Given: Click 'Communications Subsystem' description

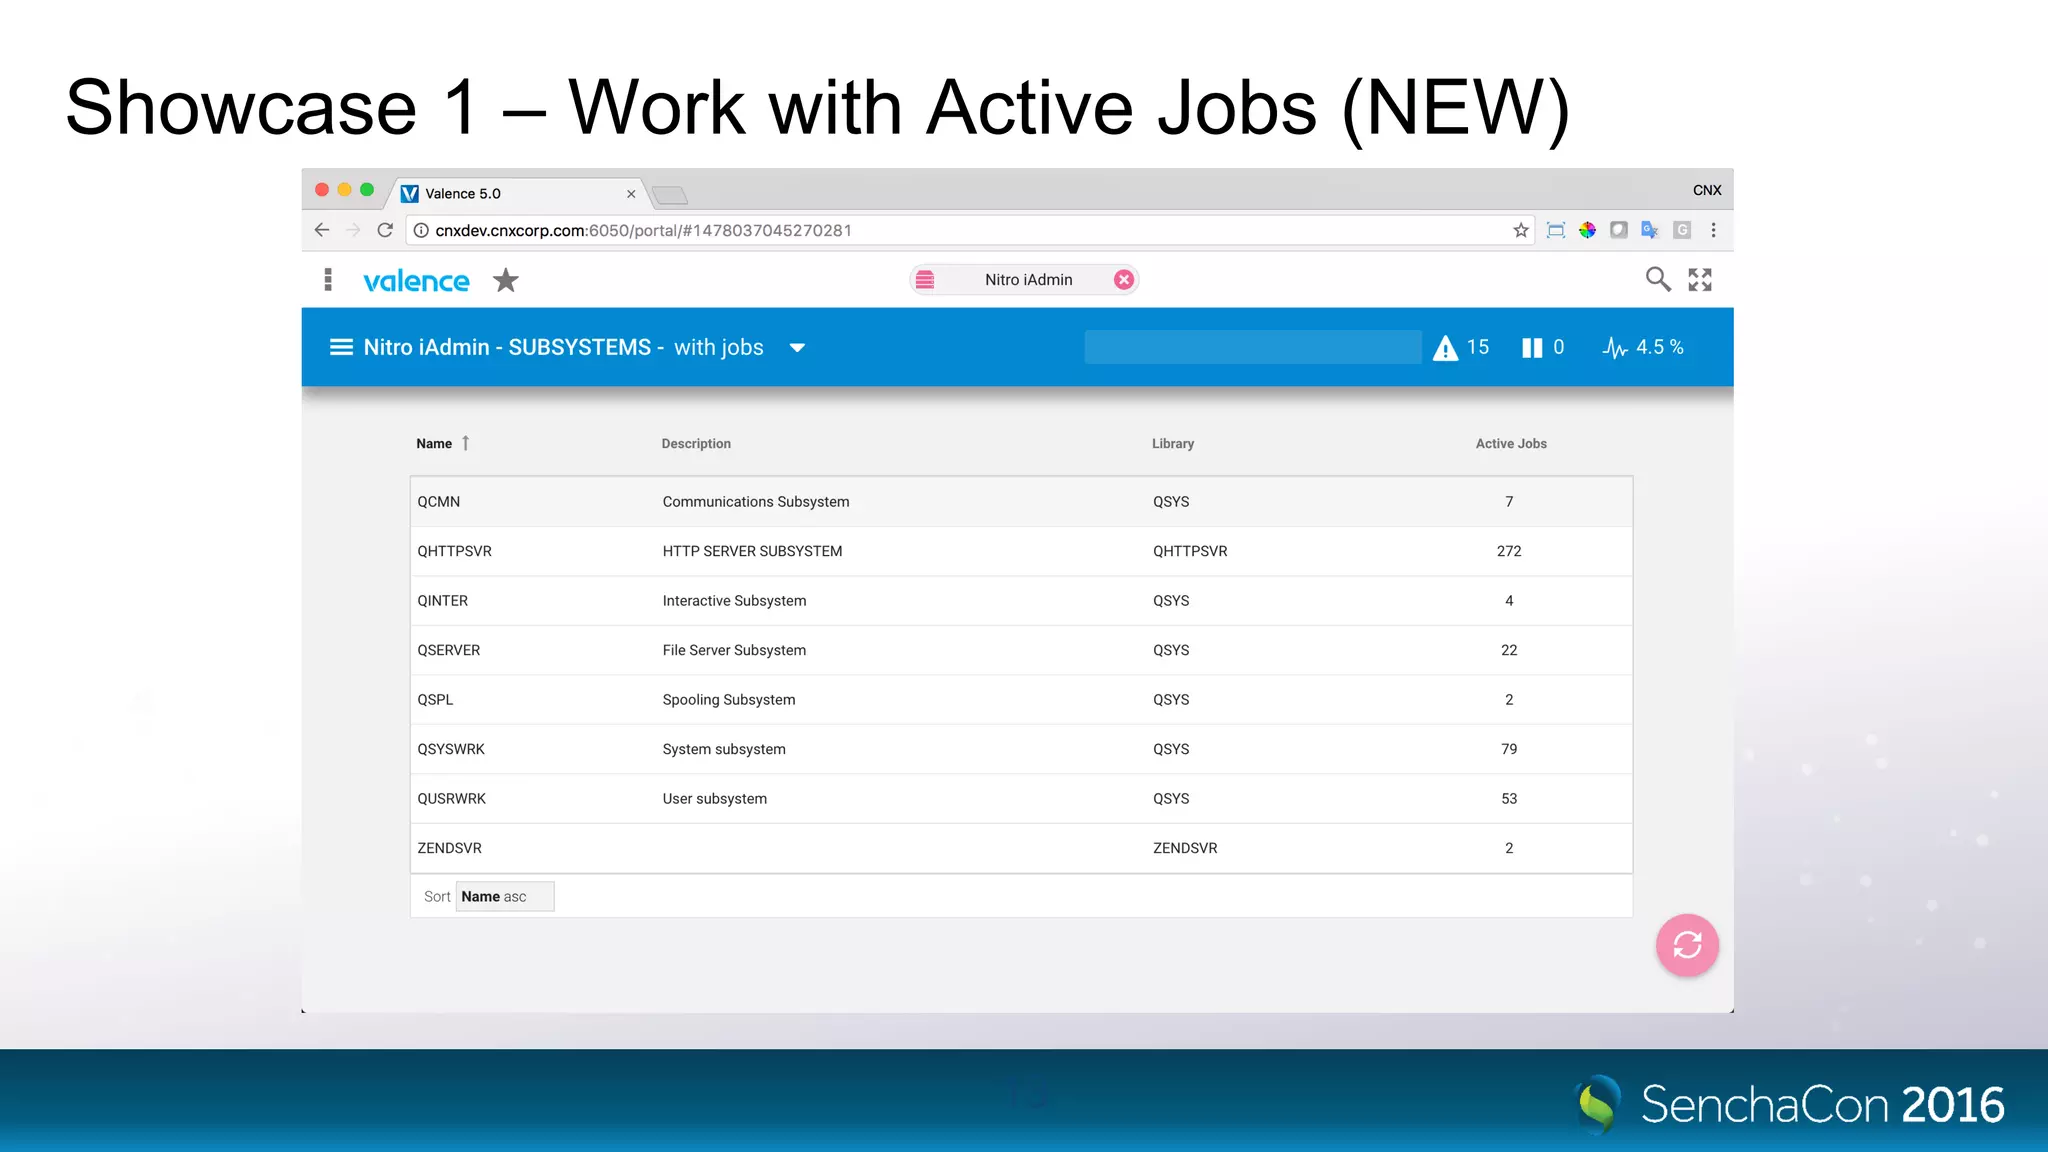Looking at the screenshot, I should [756, 502].
